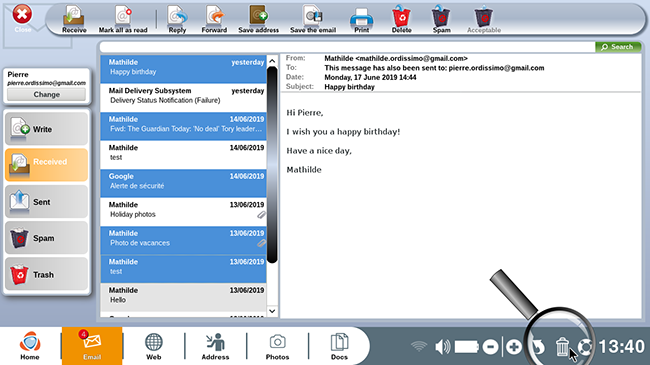This screenshot has width=650, height=365.
Task: Mark all emails as read
Action: pos(123,19)
